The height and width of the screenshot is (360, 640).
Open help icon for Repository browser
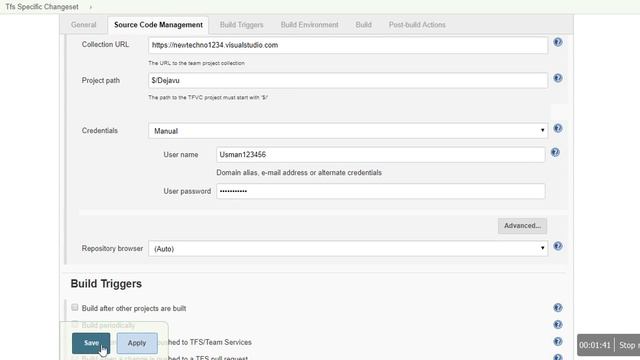(x=558, y=246)
